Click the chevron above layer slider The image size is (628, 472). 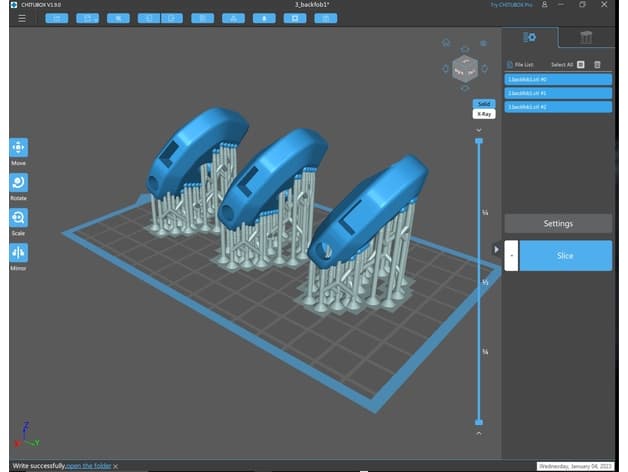click(x=479, y=131)
